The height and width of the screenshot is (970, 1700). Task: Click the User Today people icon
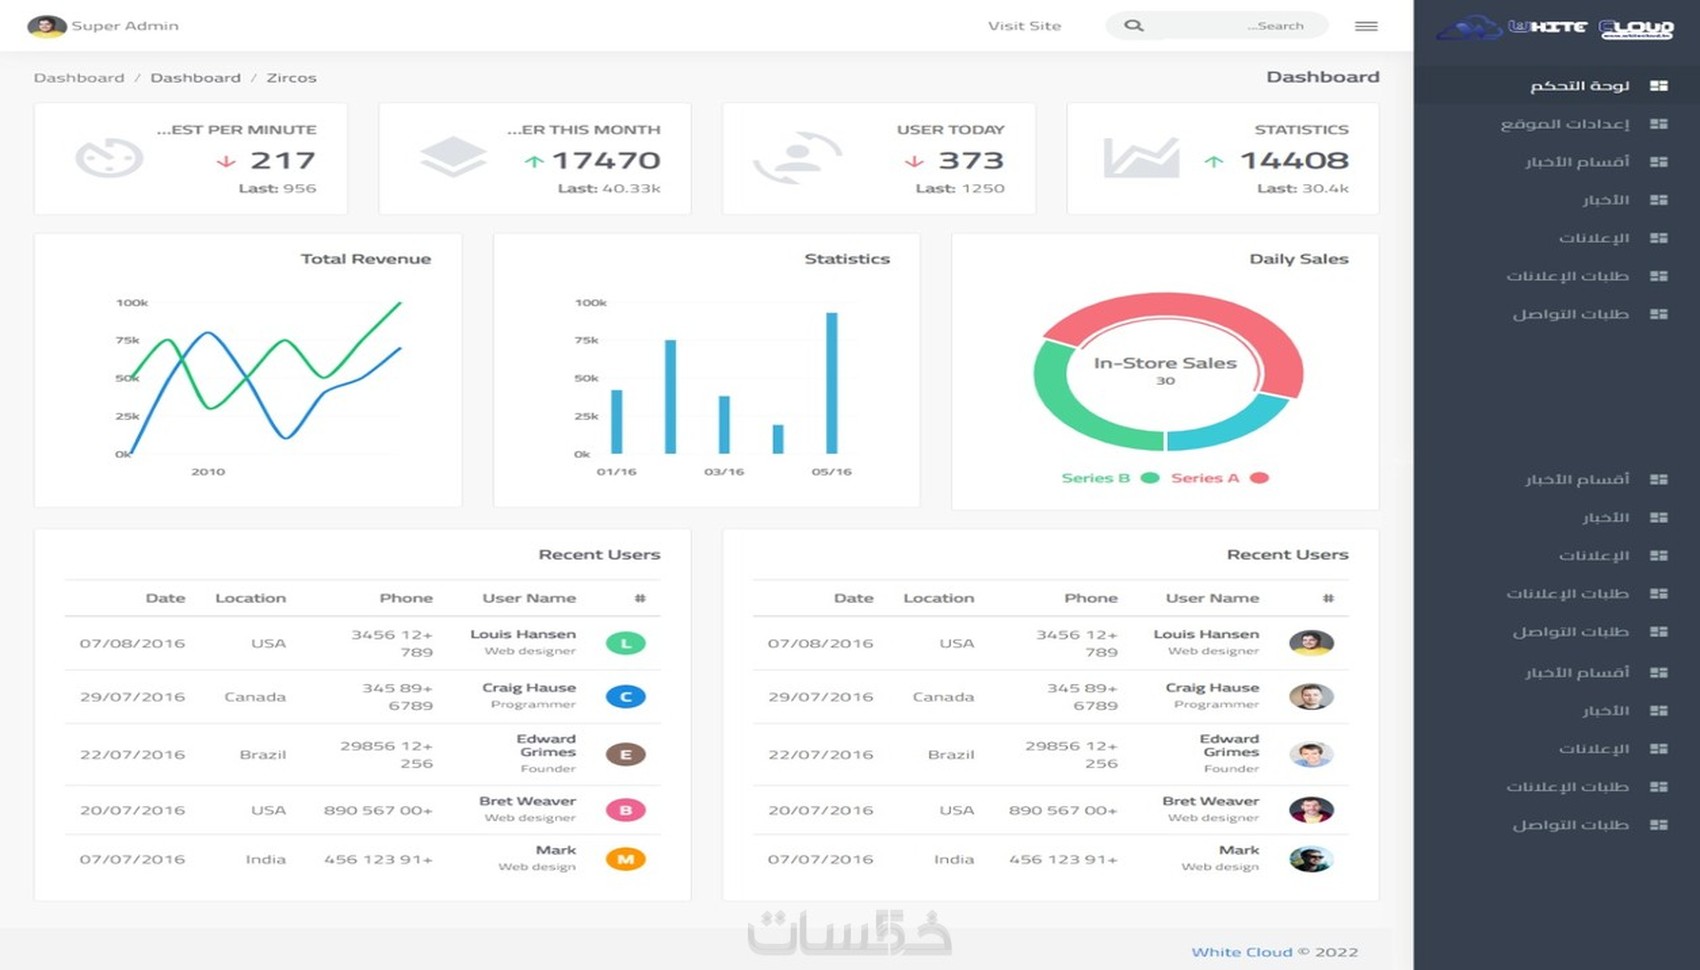coord(797,158)
